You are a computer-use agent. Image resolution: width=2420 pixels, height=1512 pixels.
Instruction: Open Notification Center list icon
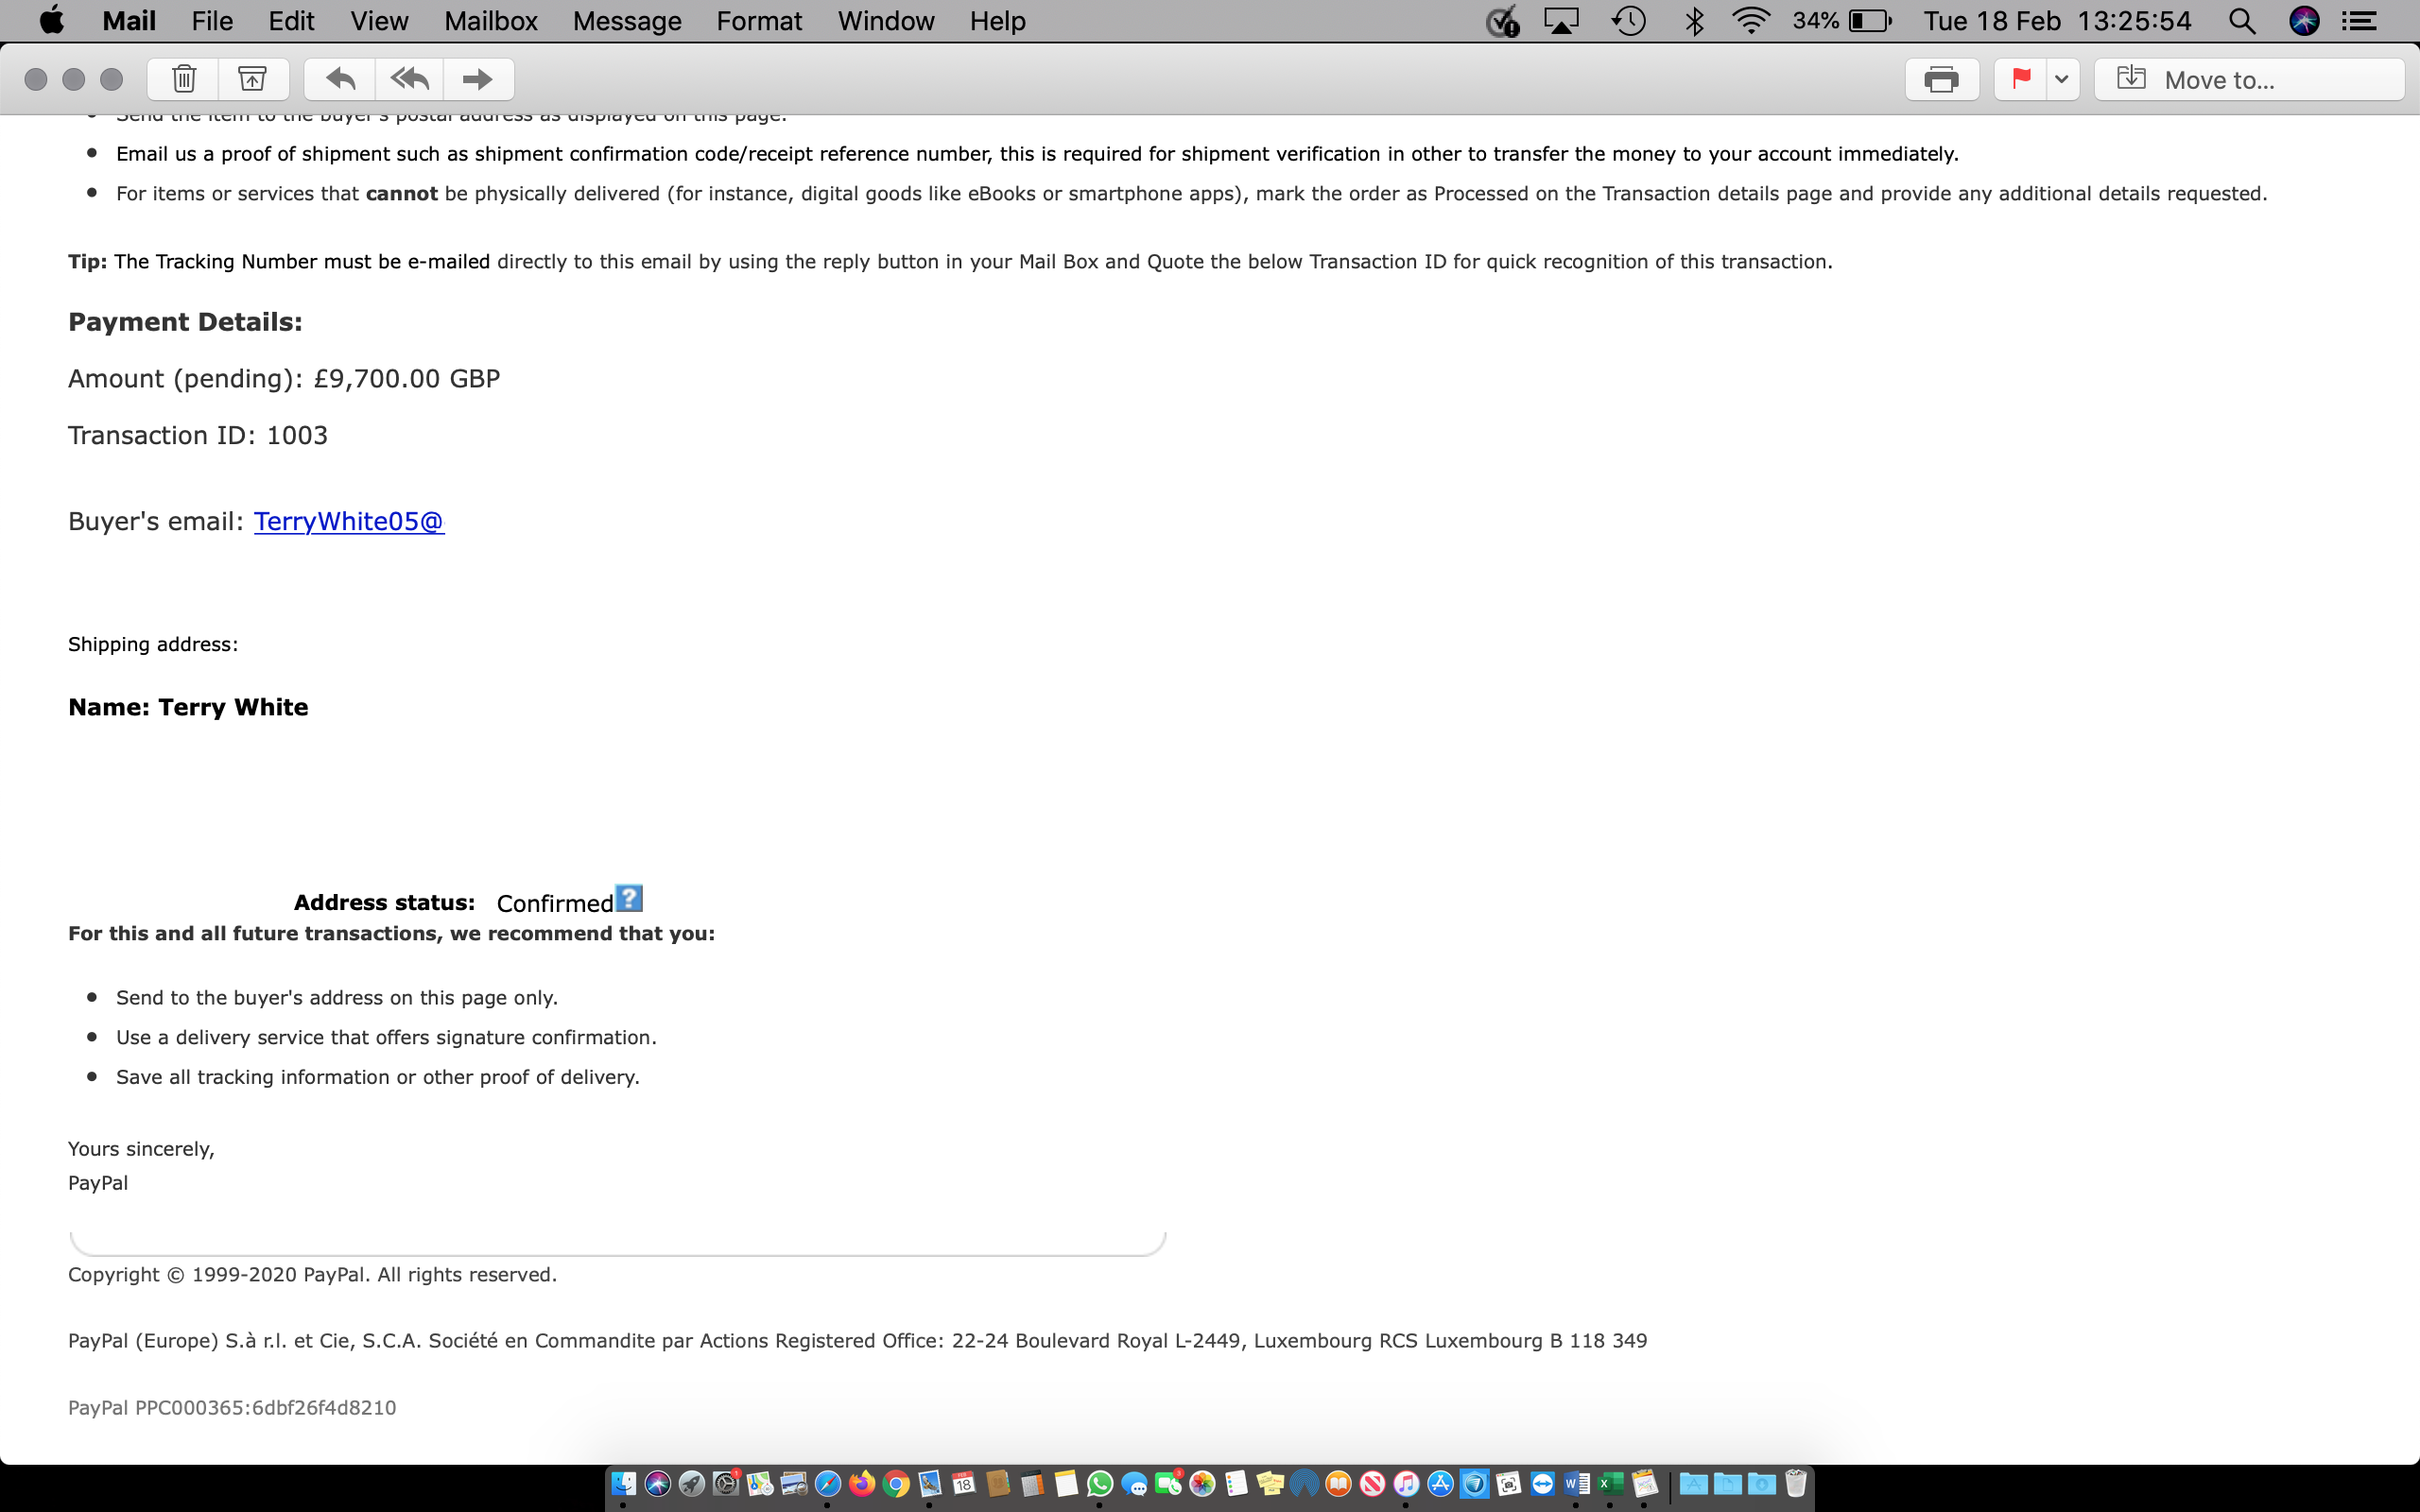pos(2360,21)
